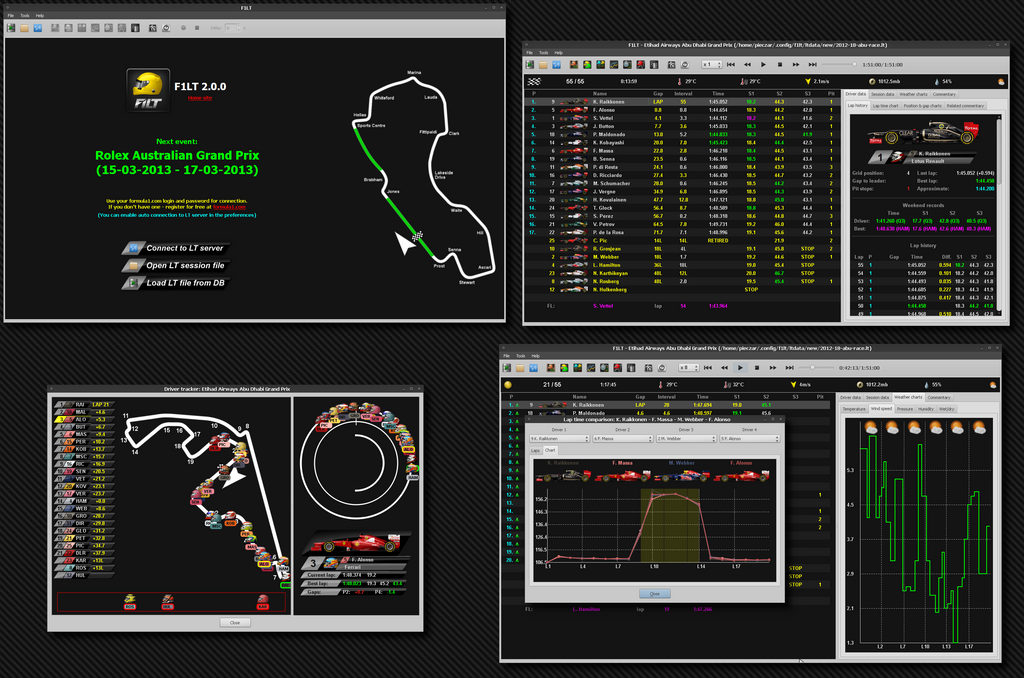
Task: Open the x1 playback speed box
Action: click(x=711, y=65)
